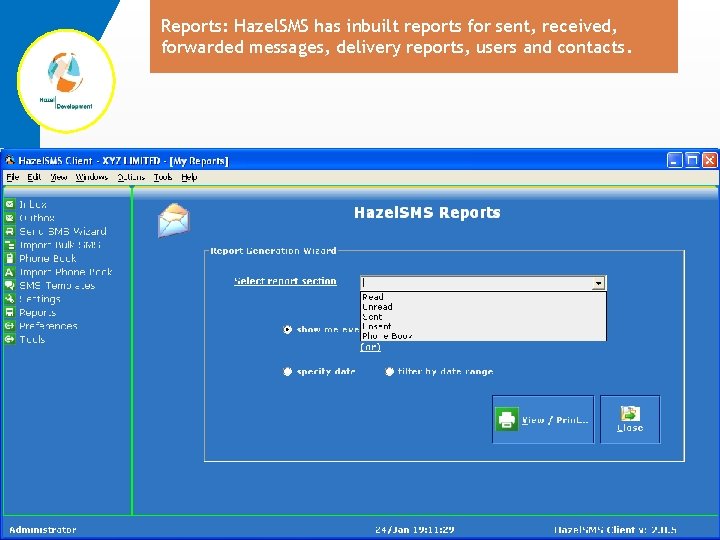Image resolution: width=720 pixels, height=540 pixels.
Task: Choose 'Sent' from the report list
Action: point(483,316)
